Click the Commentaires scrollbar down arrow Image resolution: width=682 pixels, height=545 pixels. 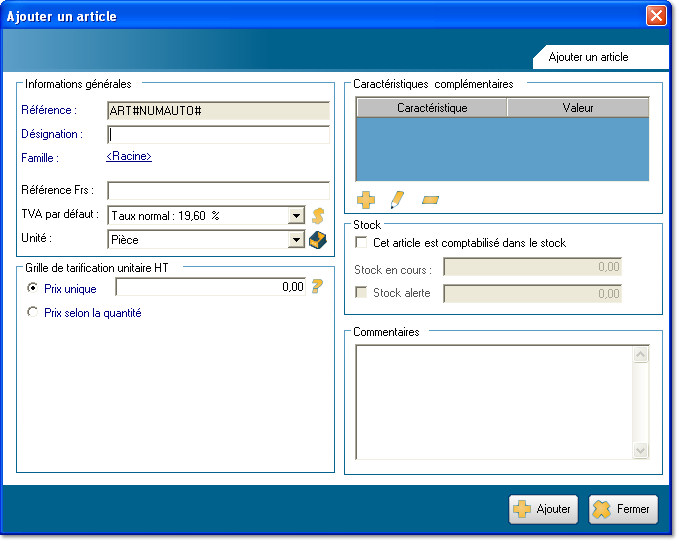pos(642,451)
